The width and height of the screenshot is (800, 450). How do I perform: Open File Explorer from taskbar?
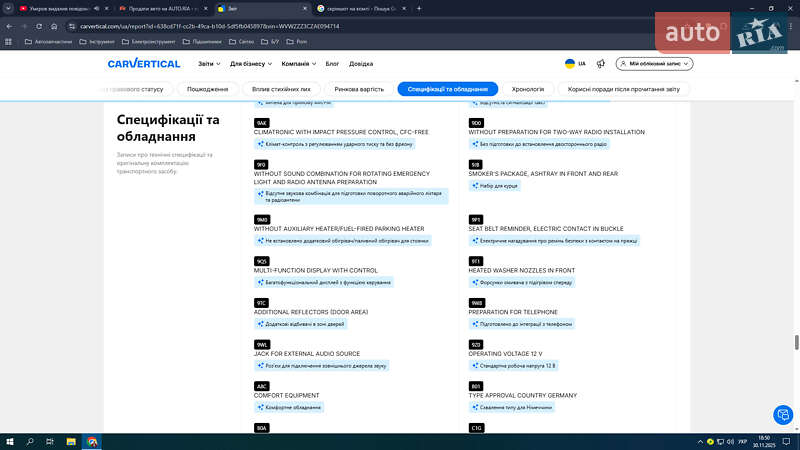click(72, 441)
